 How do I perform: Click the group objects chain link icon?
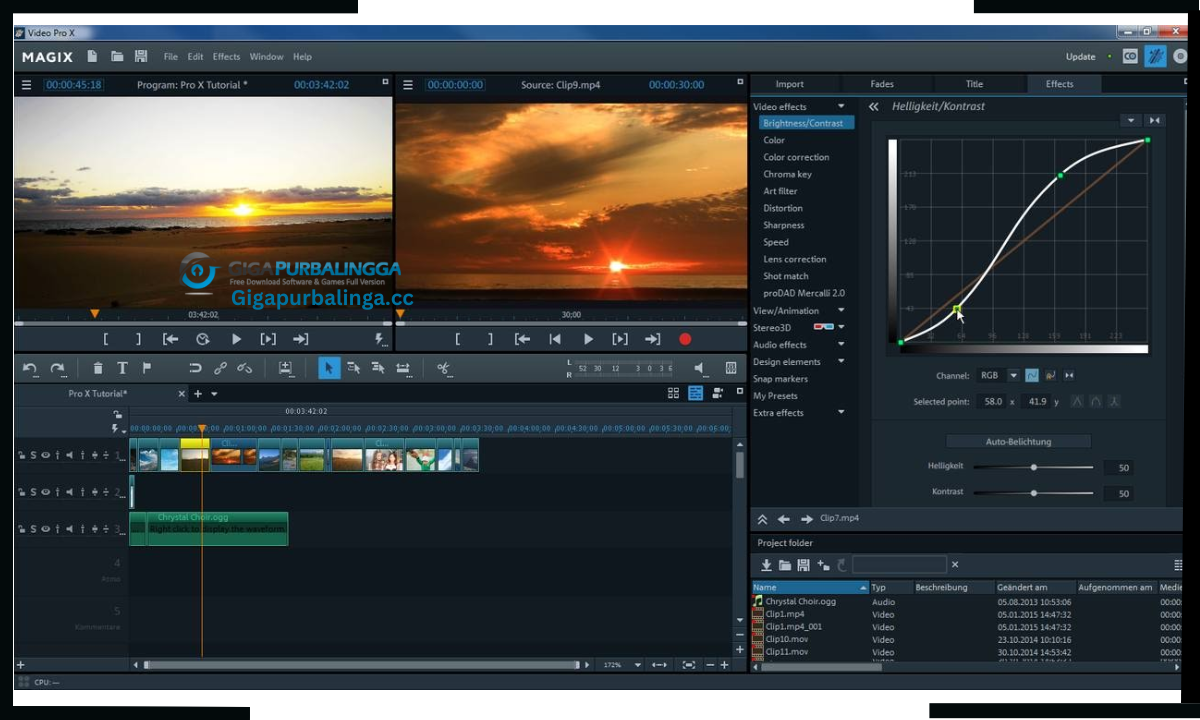[221, 368]
